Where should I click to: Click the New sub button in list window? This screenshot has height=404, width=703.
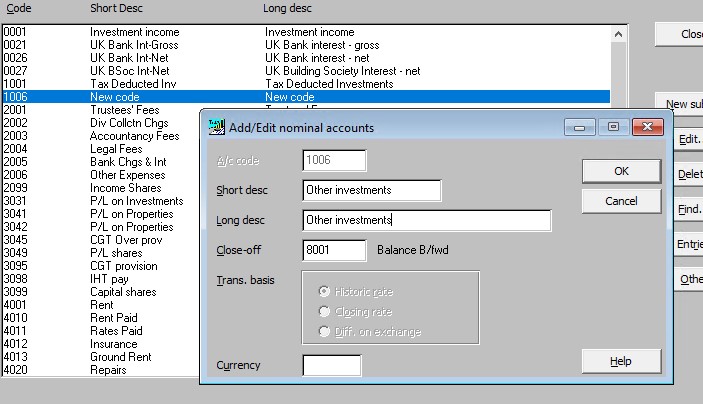click(679, 104)
